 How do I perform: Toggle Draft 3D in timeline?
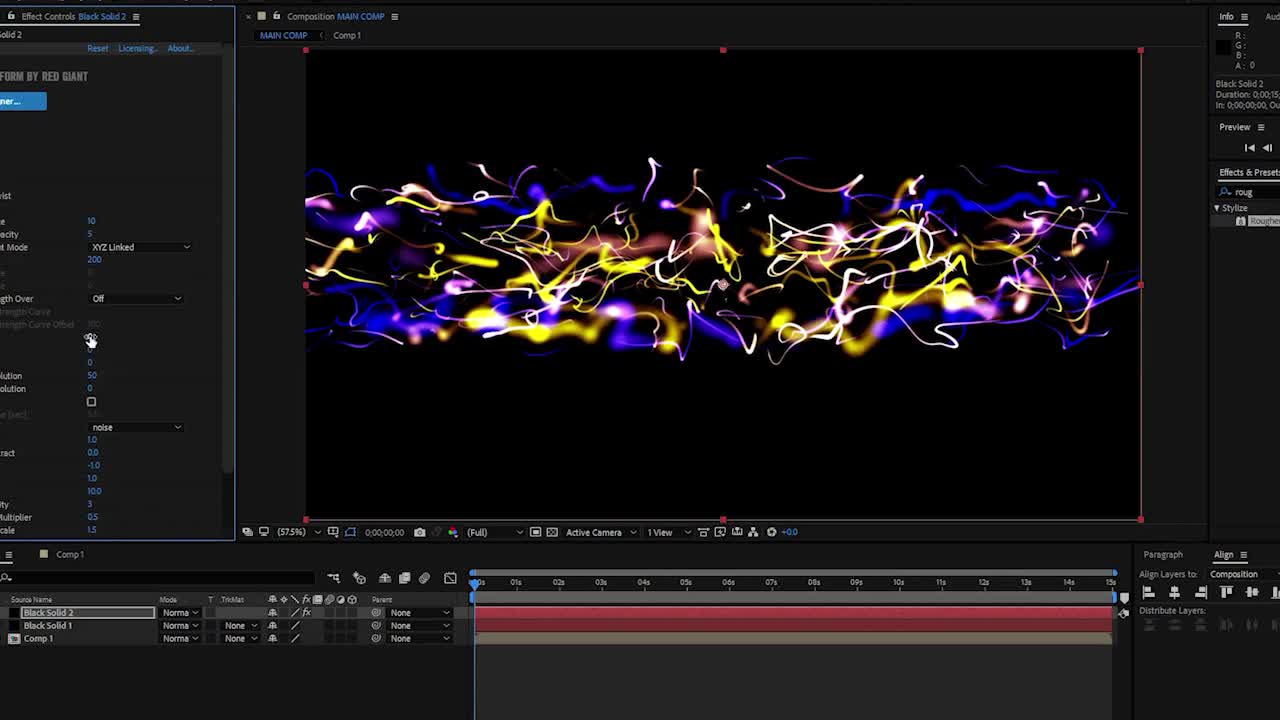click(x=359, y=578)
